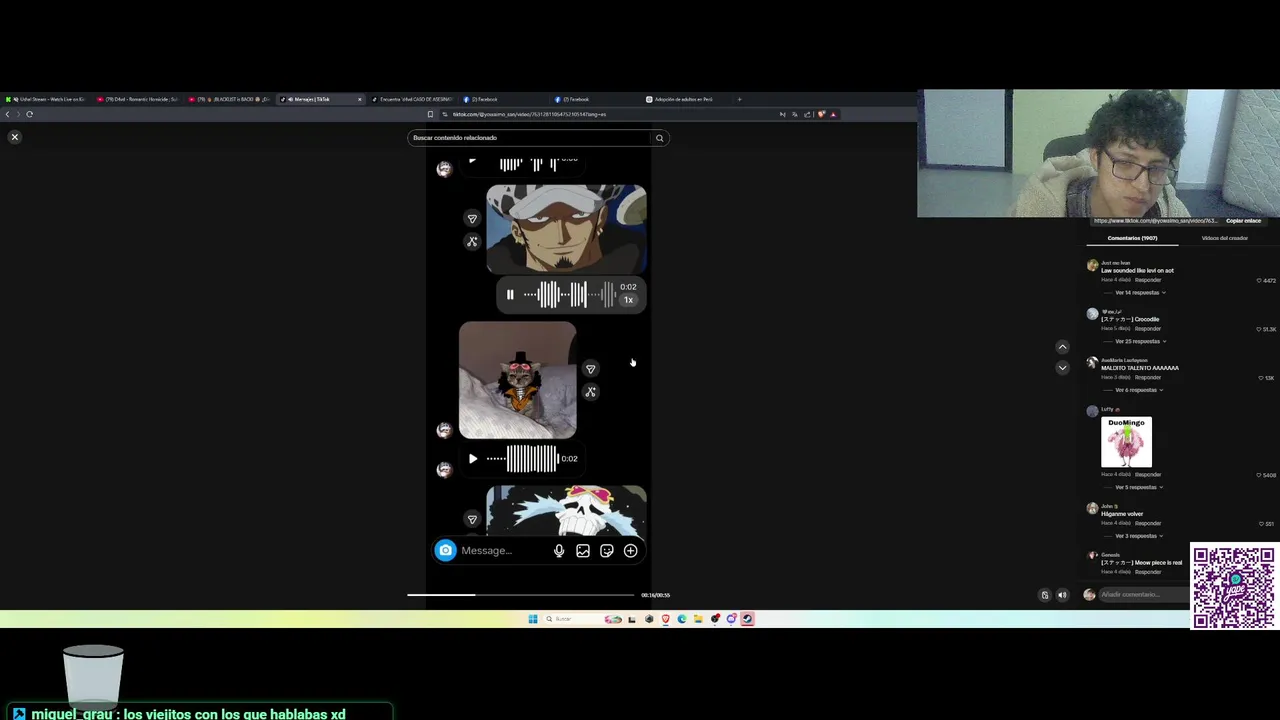Click the scissors icon beside cat image
This screenshot has height=720, width=1280.
(x=590, y=392)
